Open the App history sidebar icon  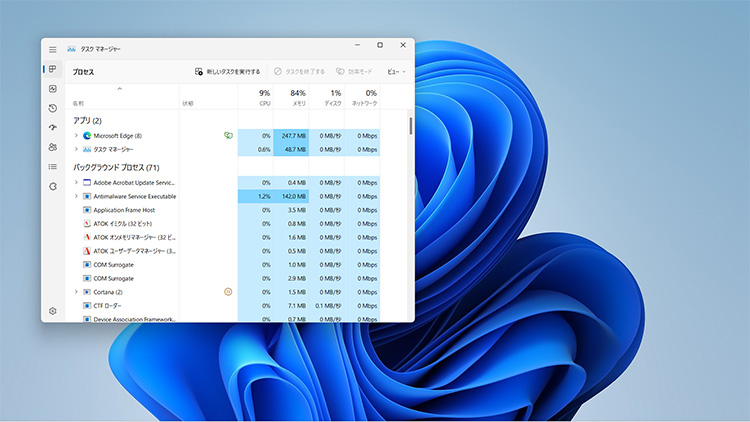pyautogui.click(x=53, y=108)
